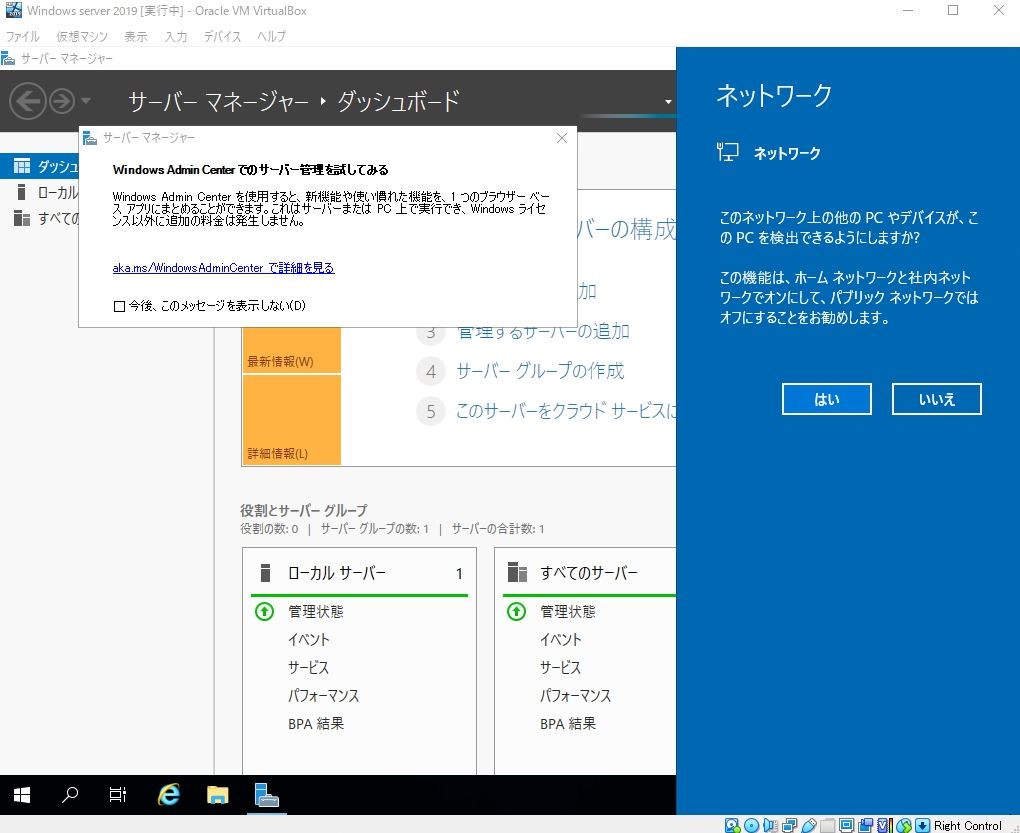Open 詳細情報(L) tile
The image size is (1020, 833).
pyautogui.click(x=291, y=420)
